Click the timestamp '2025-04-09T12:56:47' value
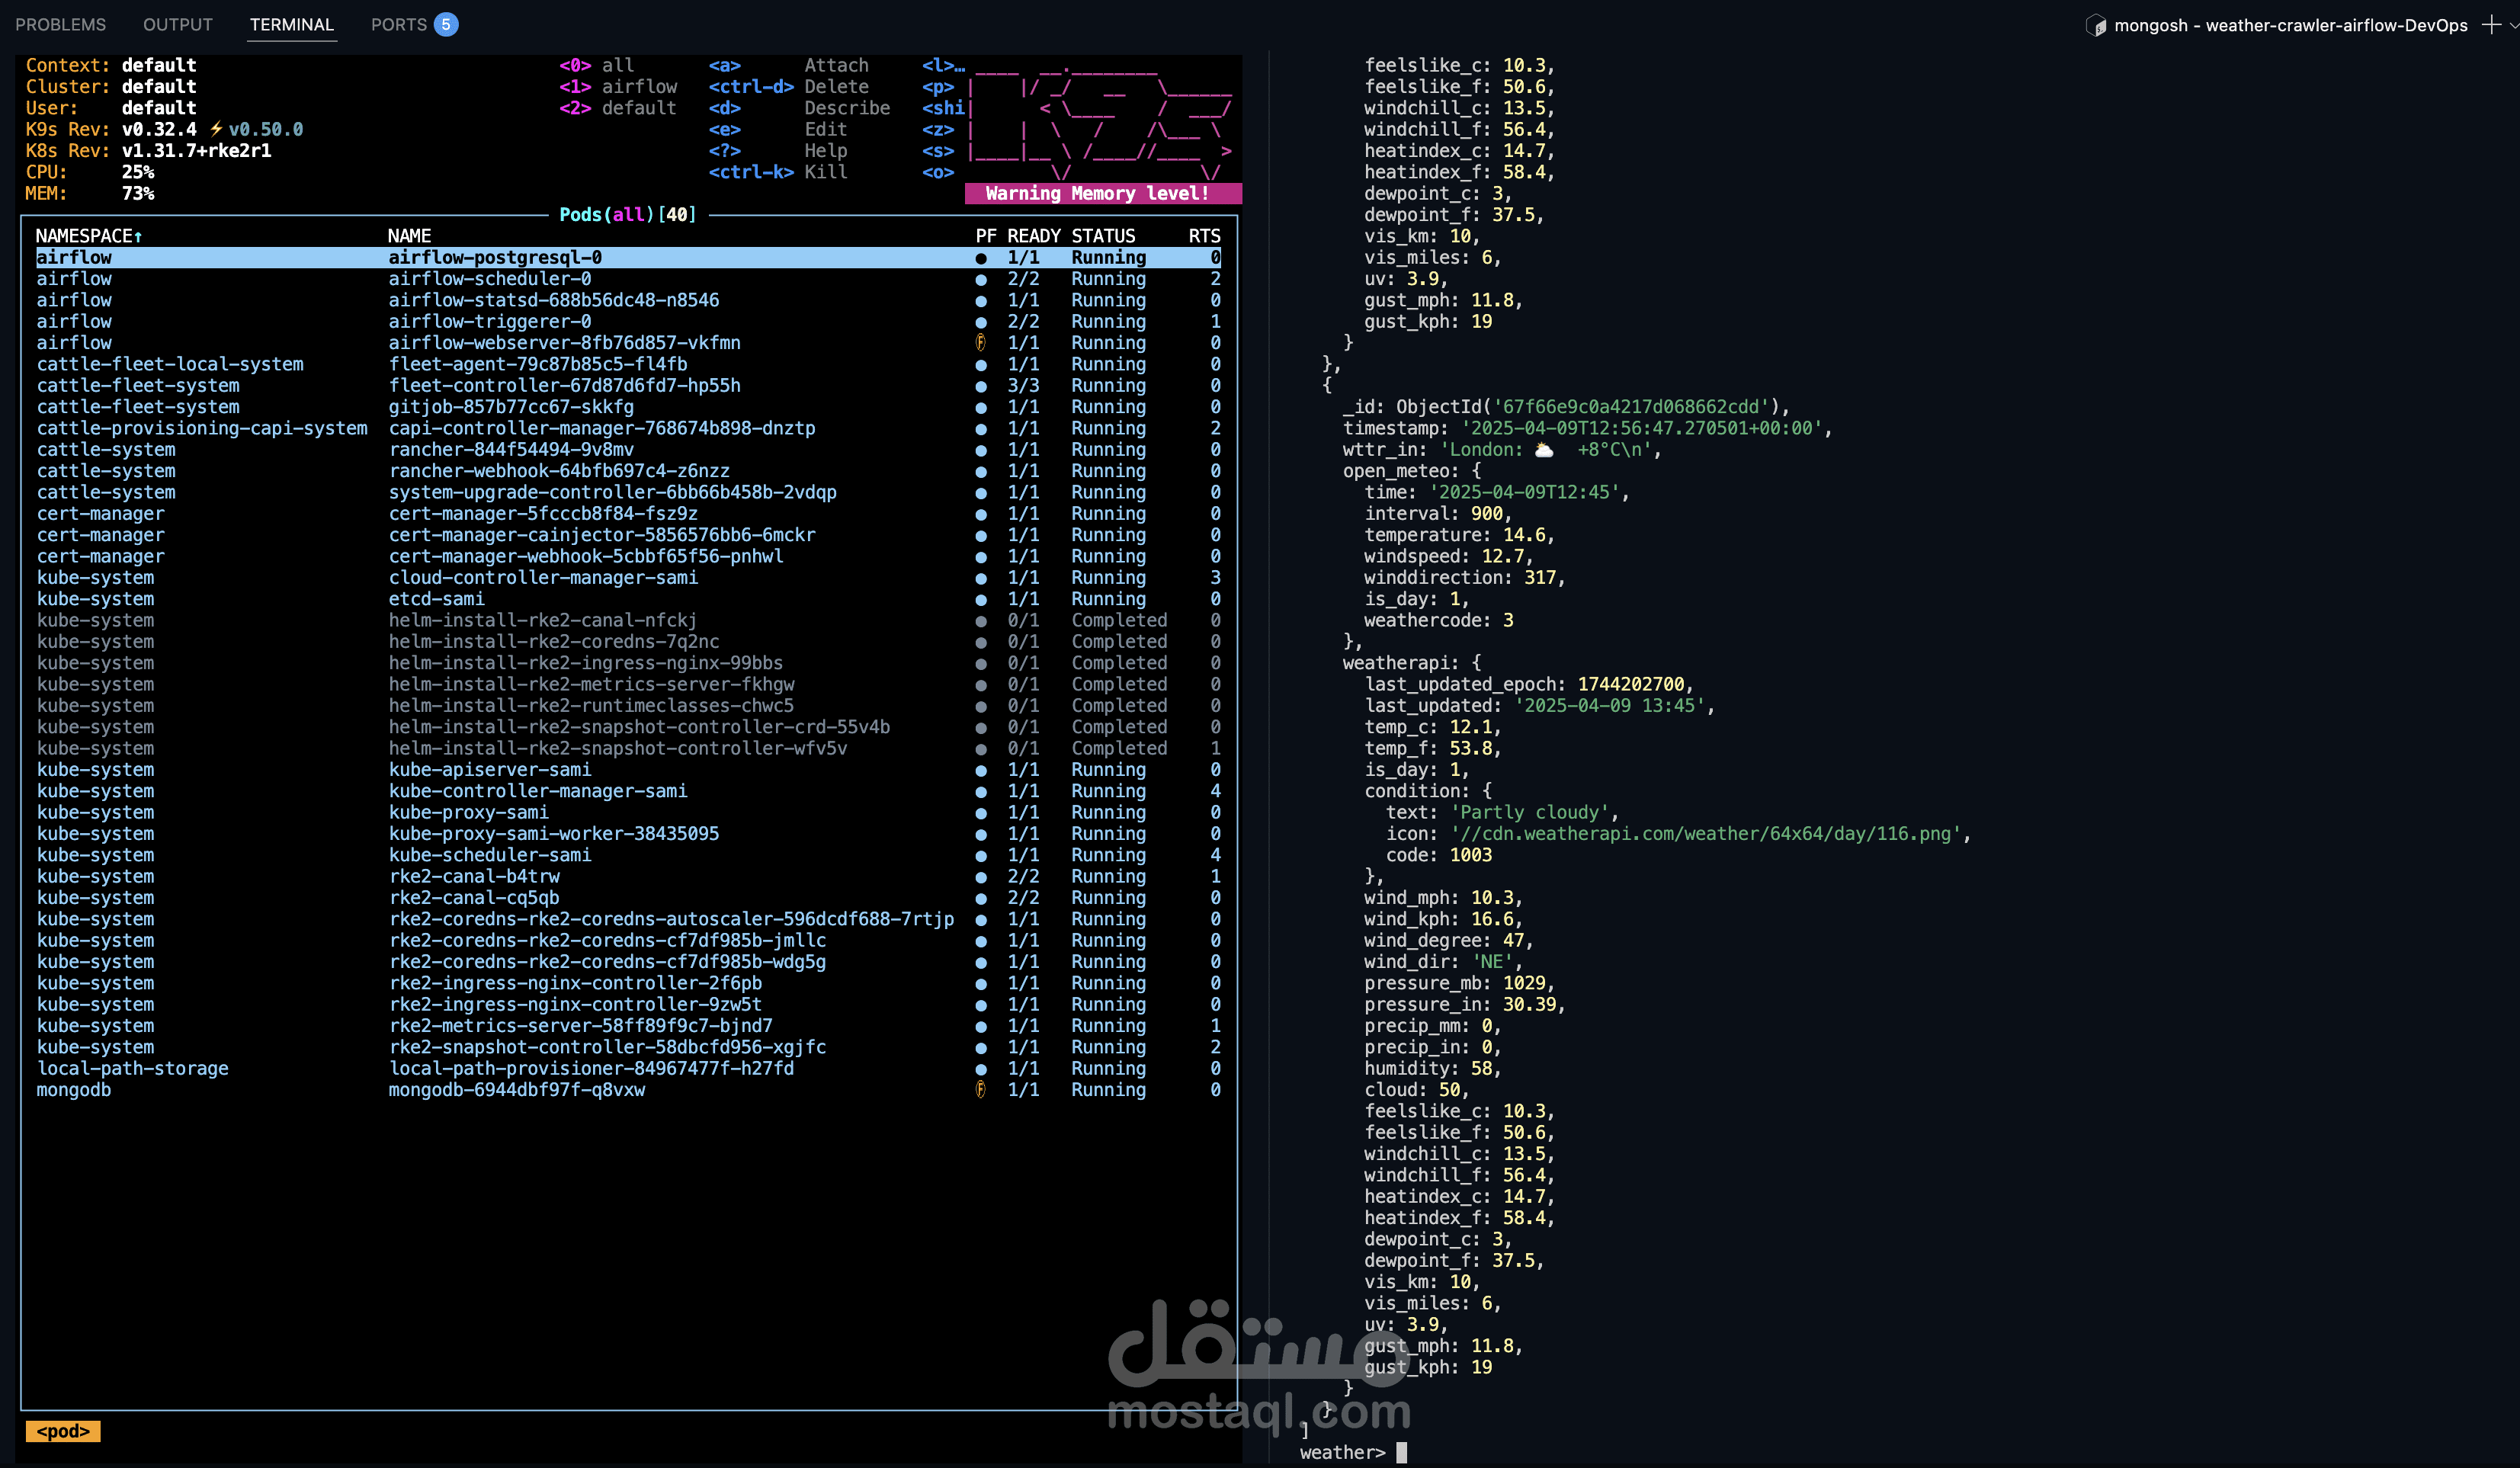This screenshot has width=2520, height=1468. click(1641, 429)
